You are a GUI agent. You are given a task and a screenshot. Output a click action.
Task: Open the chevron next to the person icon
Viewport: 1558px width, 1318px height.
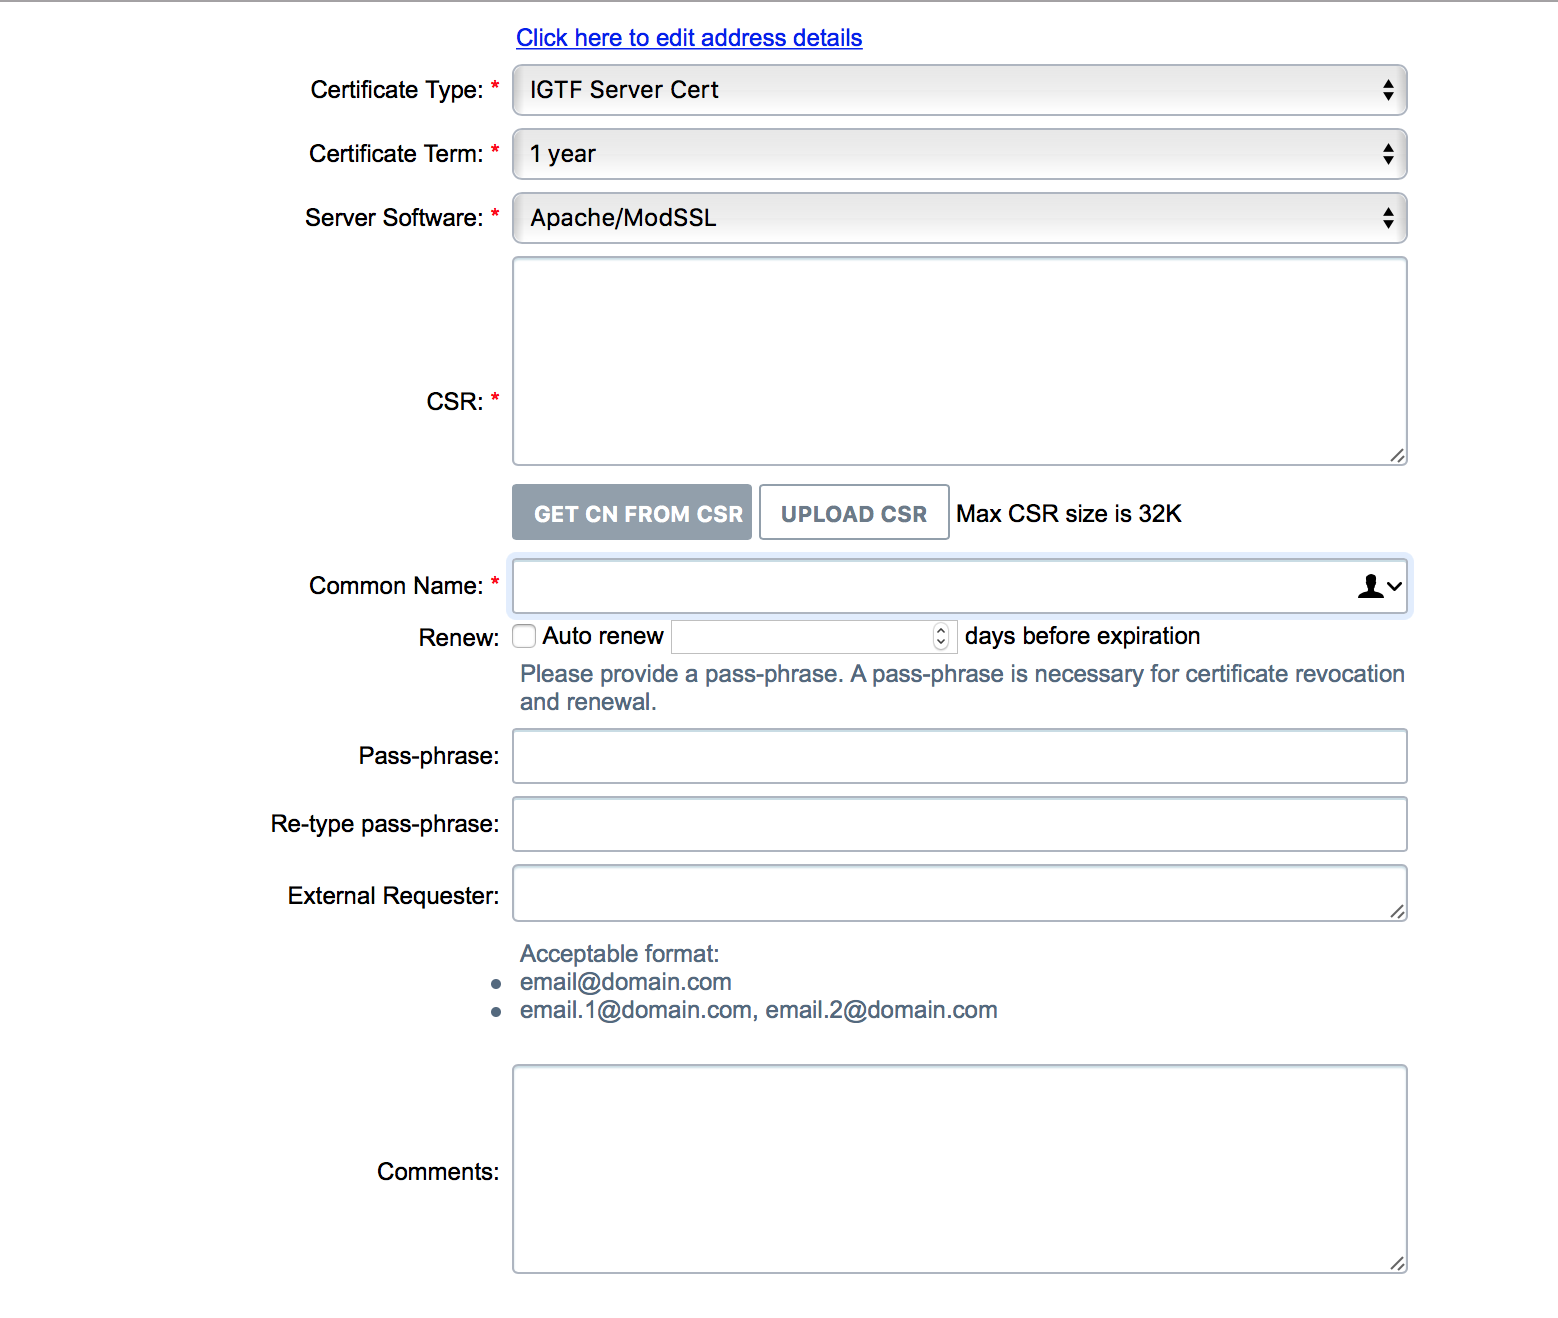pos(1392,588)
